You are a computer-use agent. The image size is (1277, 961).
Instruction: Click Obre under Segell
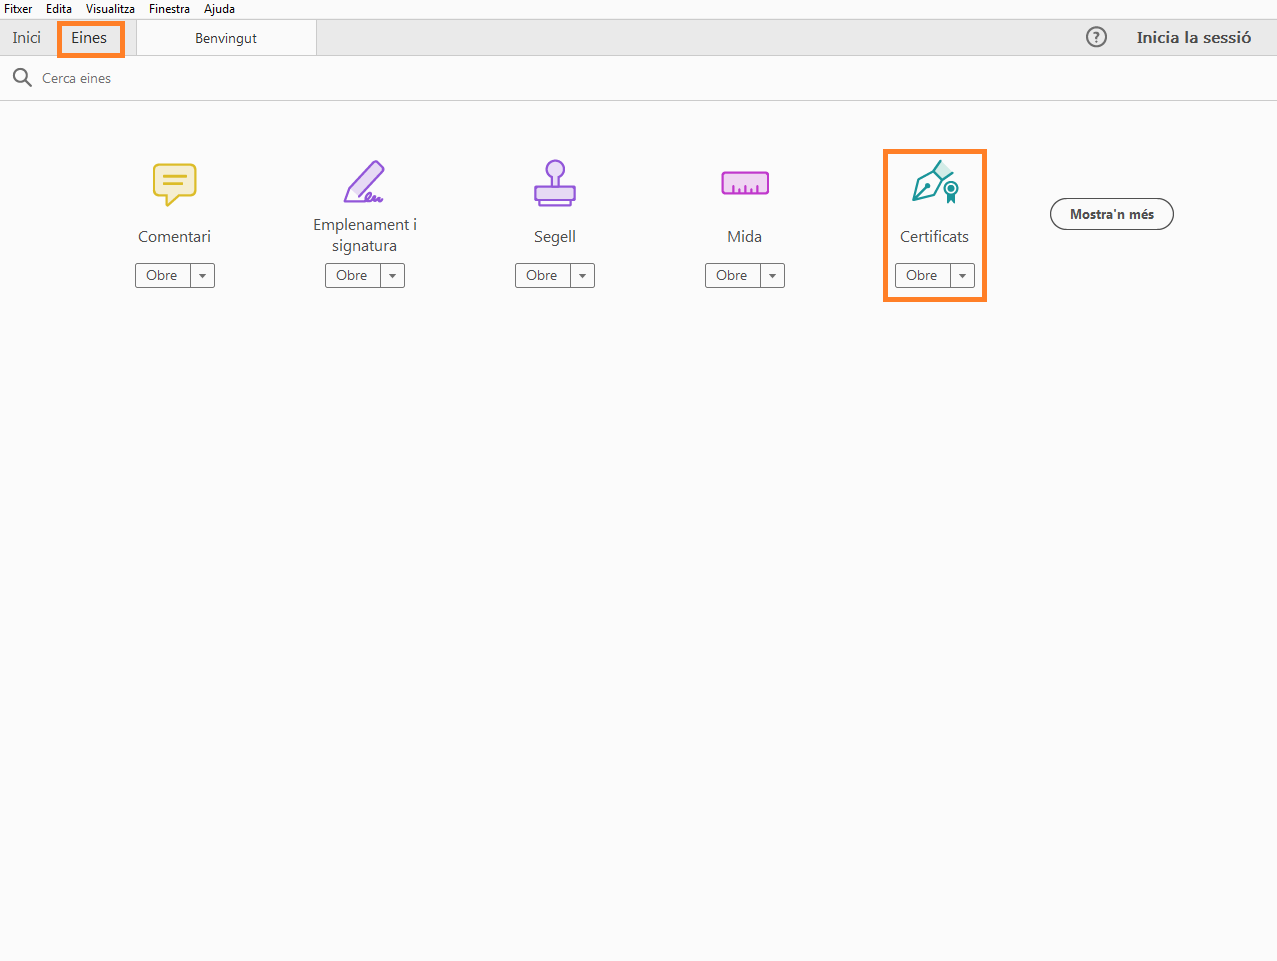(542, 275)
